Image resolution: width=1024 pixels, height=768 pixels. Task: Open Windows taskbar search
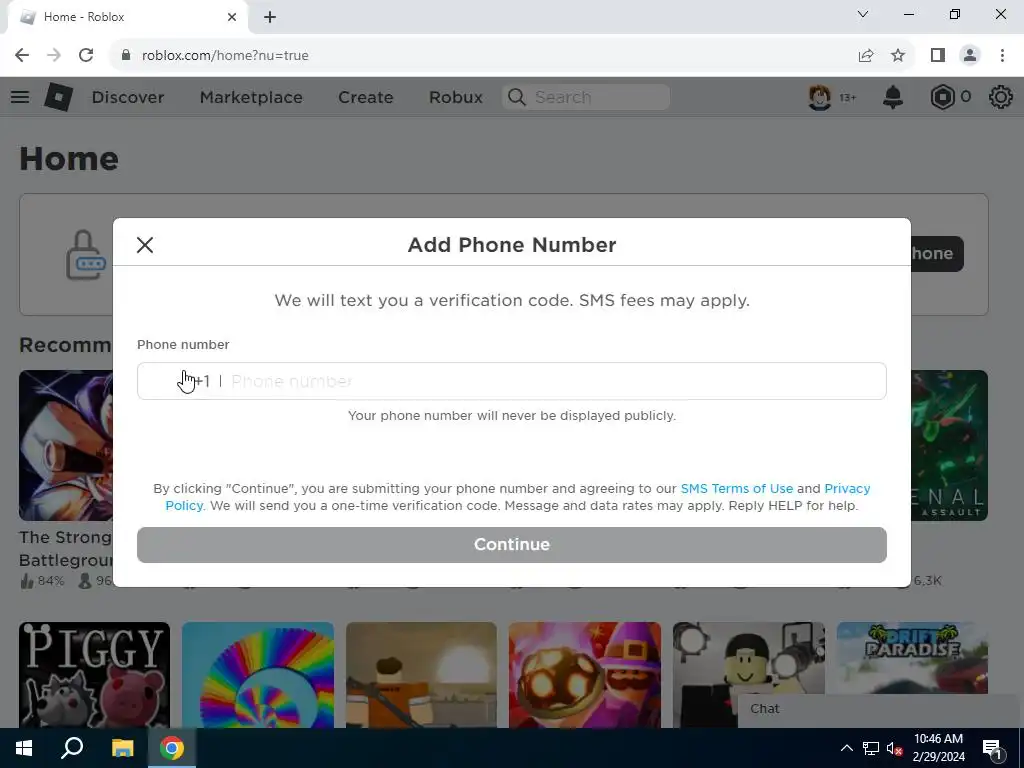72,748
